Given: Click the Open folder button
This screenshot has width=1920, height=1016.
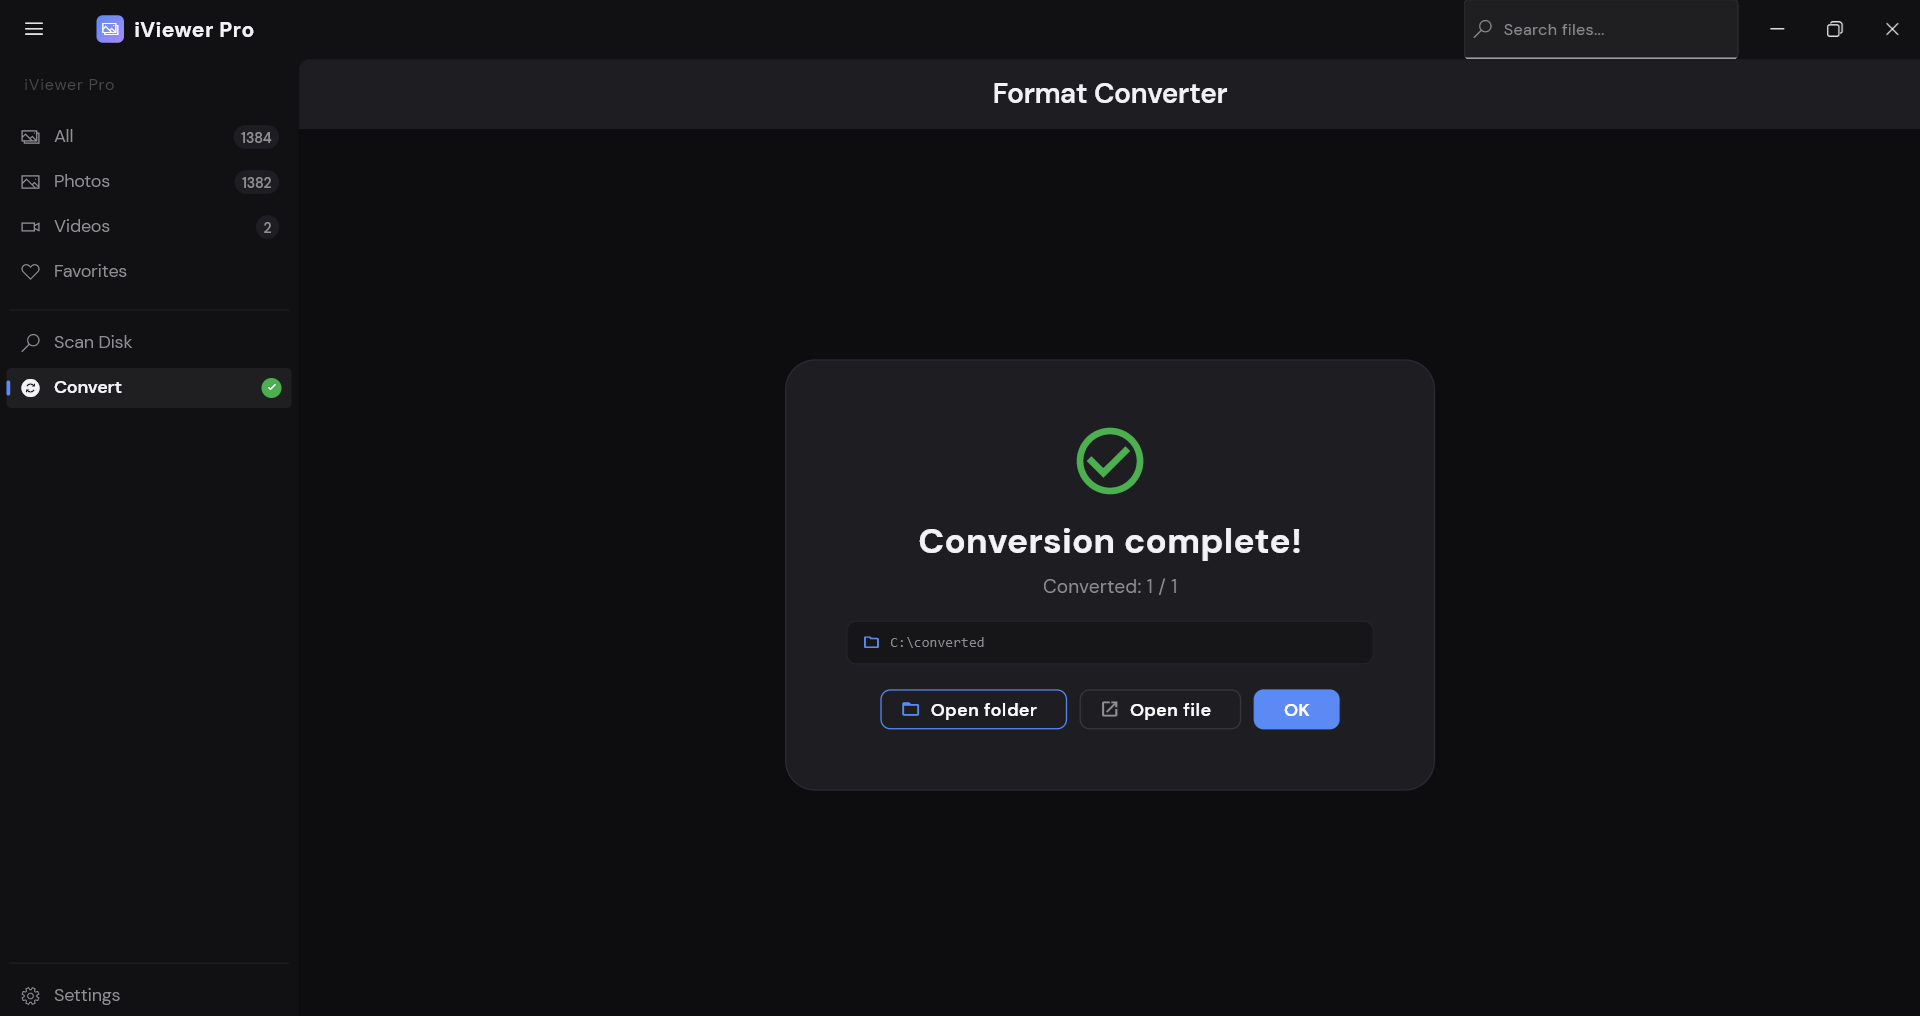Looking at the screenshot, I should (973, 710).
